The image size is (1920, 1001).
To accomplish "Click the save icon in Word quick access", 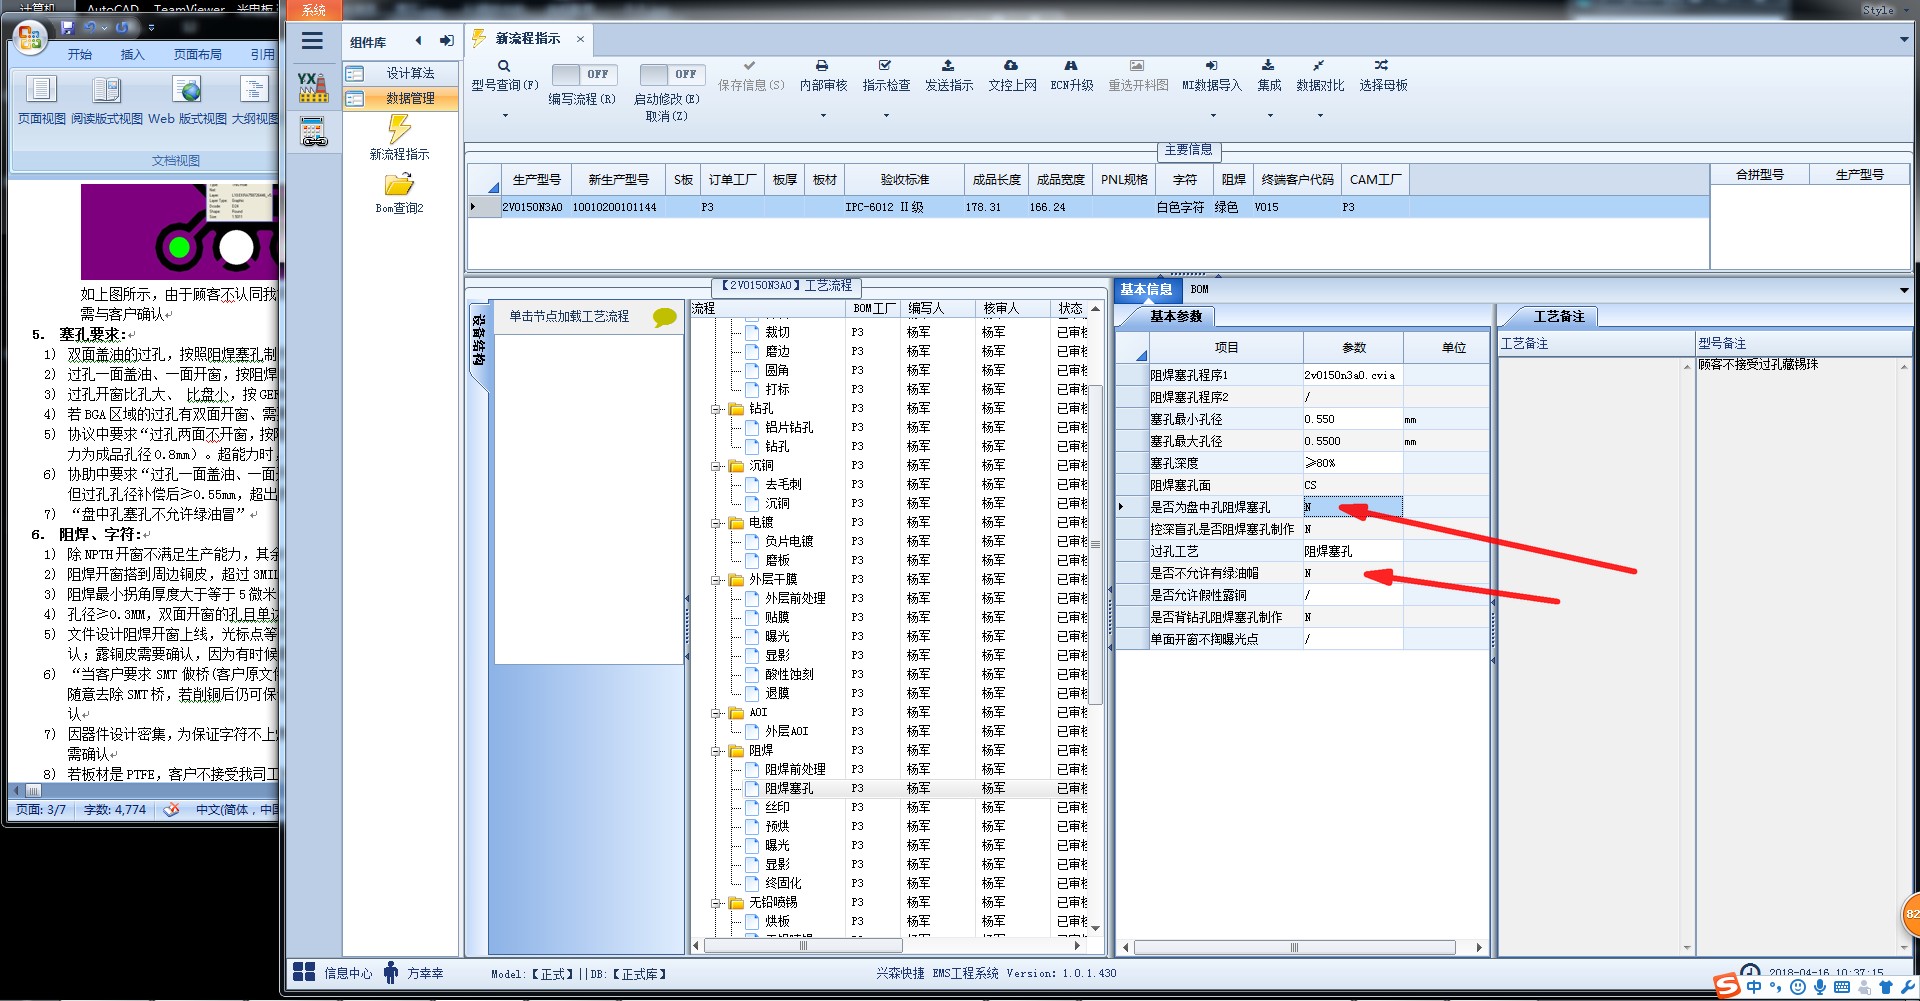I will click(x=67, y=27).
